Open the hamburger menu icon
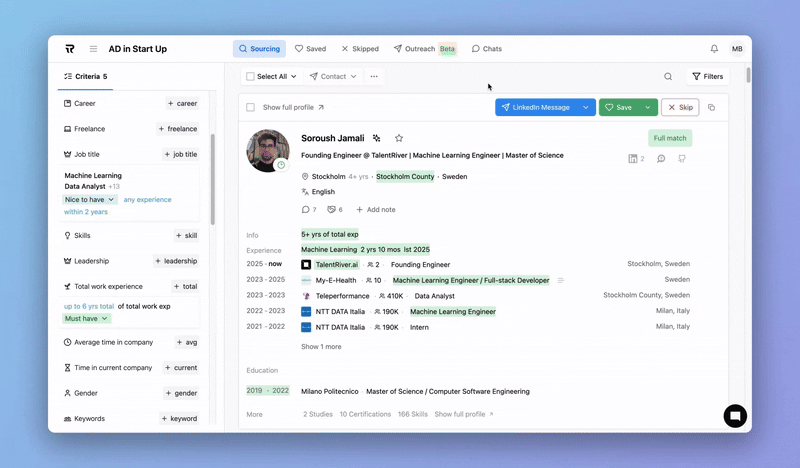 pos(93,49)
